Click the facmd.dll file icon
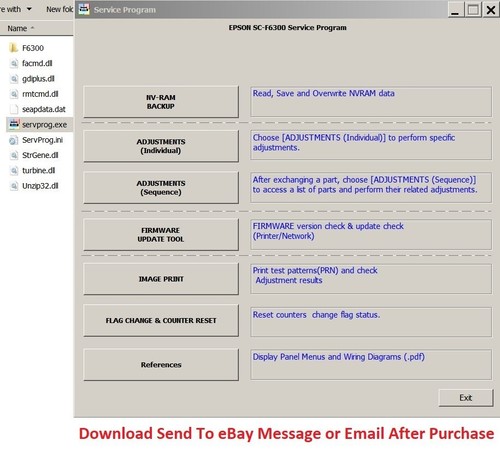500x452 pixels. 14,63
